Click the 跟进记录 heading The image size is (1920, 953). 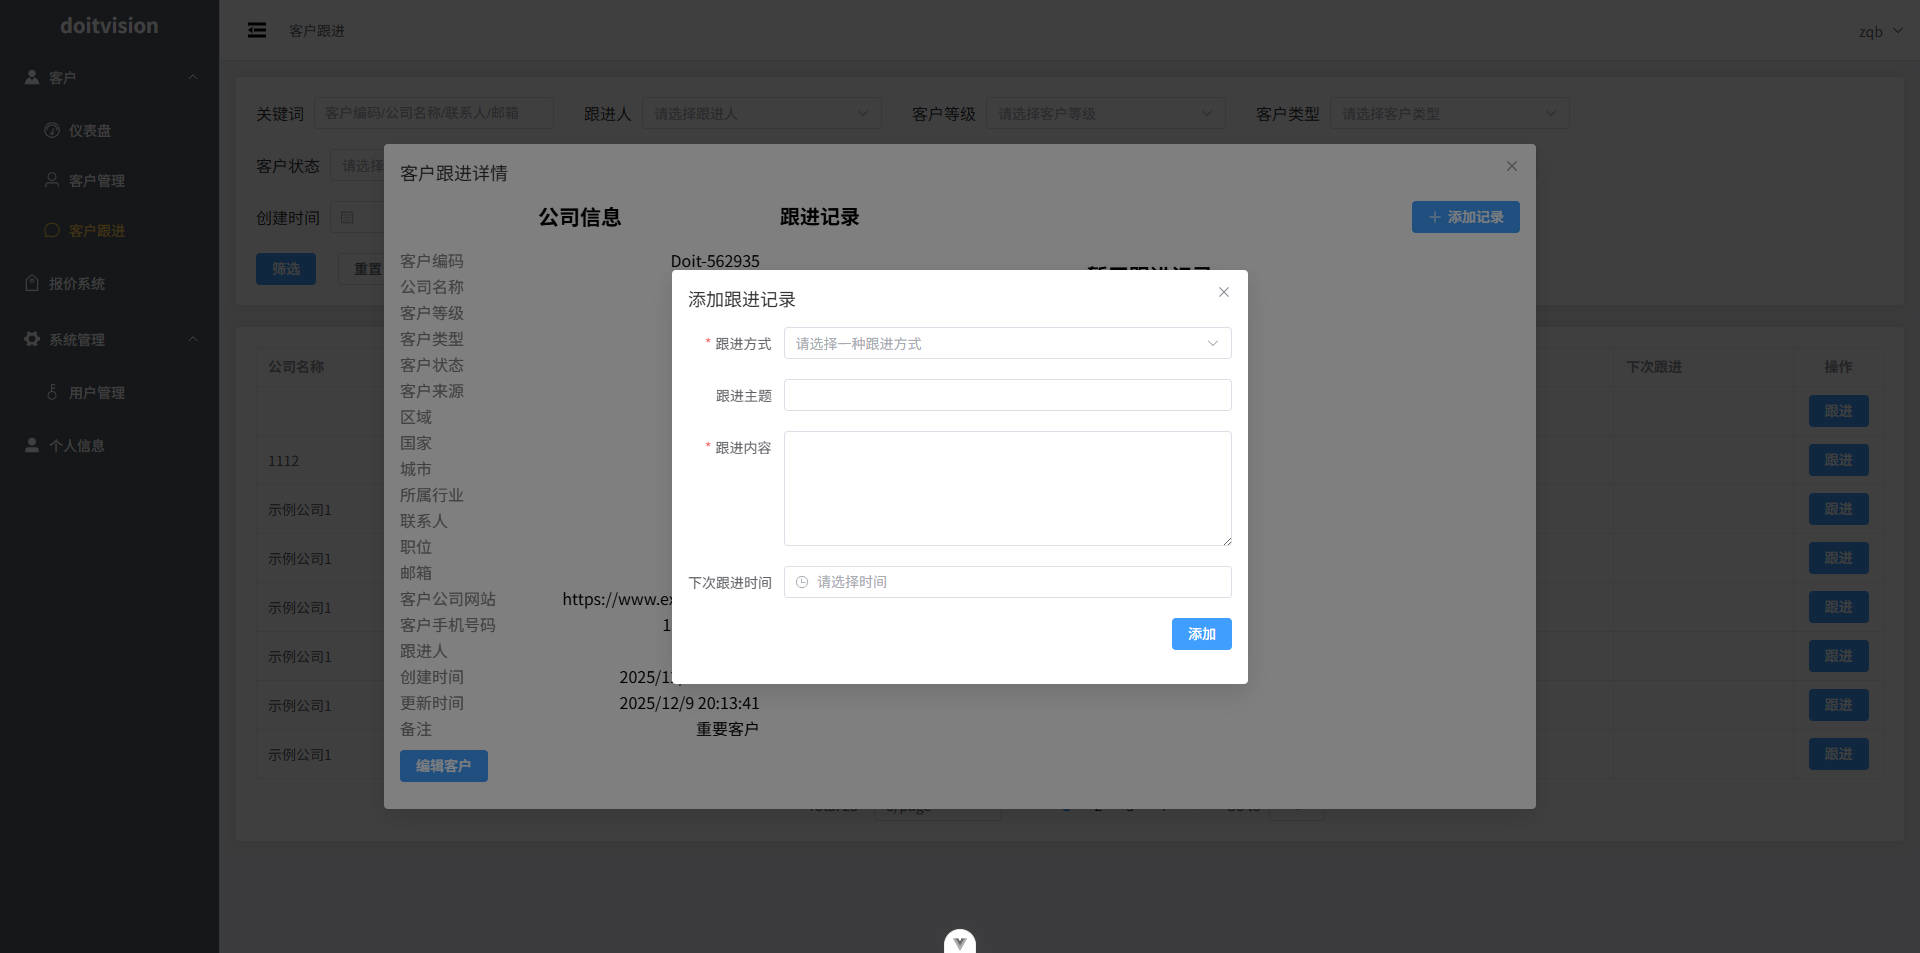click(819, 217)
